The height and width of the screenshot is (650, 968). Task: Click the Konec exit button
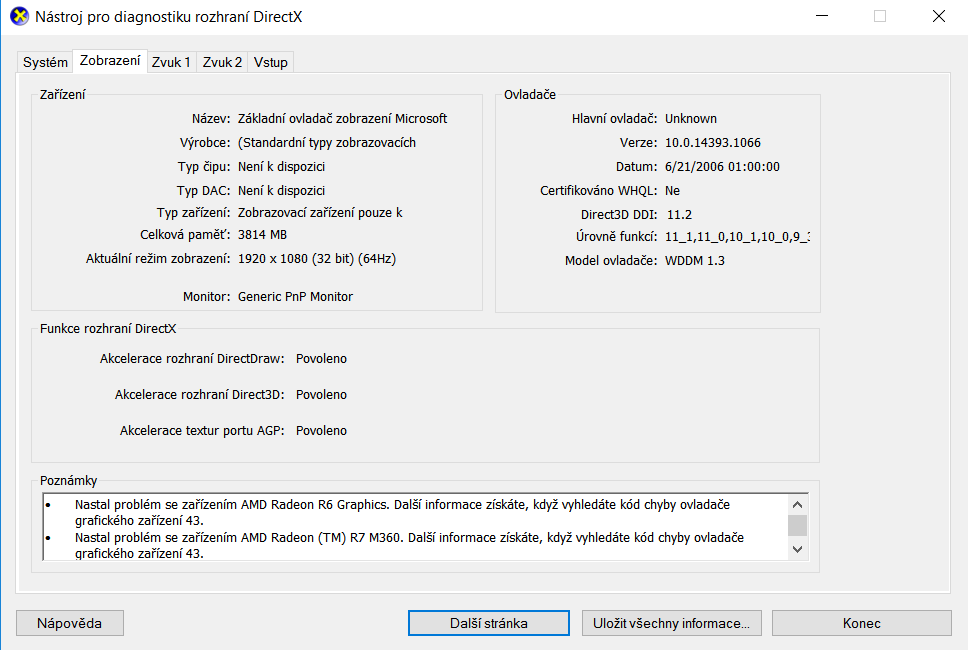click(x=861, y=623)
